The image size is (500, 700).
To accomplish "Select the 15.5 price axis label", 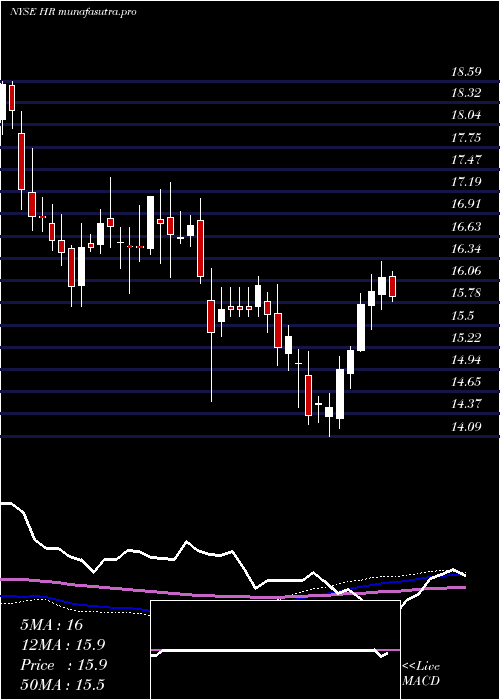I will click(x=462, y=316).
